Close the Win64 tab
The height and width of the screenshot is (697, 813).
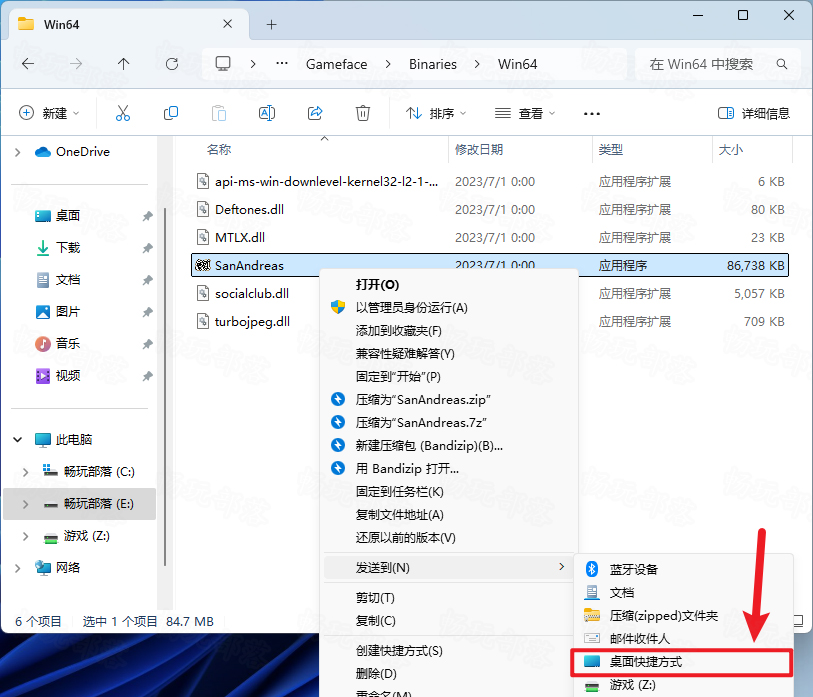(228, 24)
